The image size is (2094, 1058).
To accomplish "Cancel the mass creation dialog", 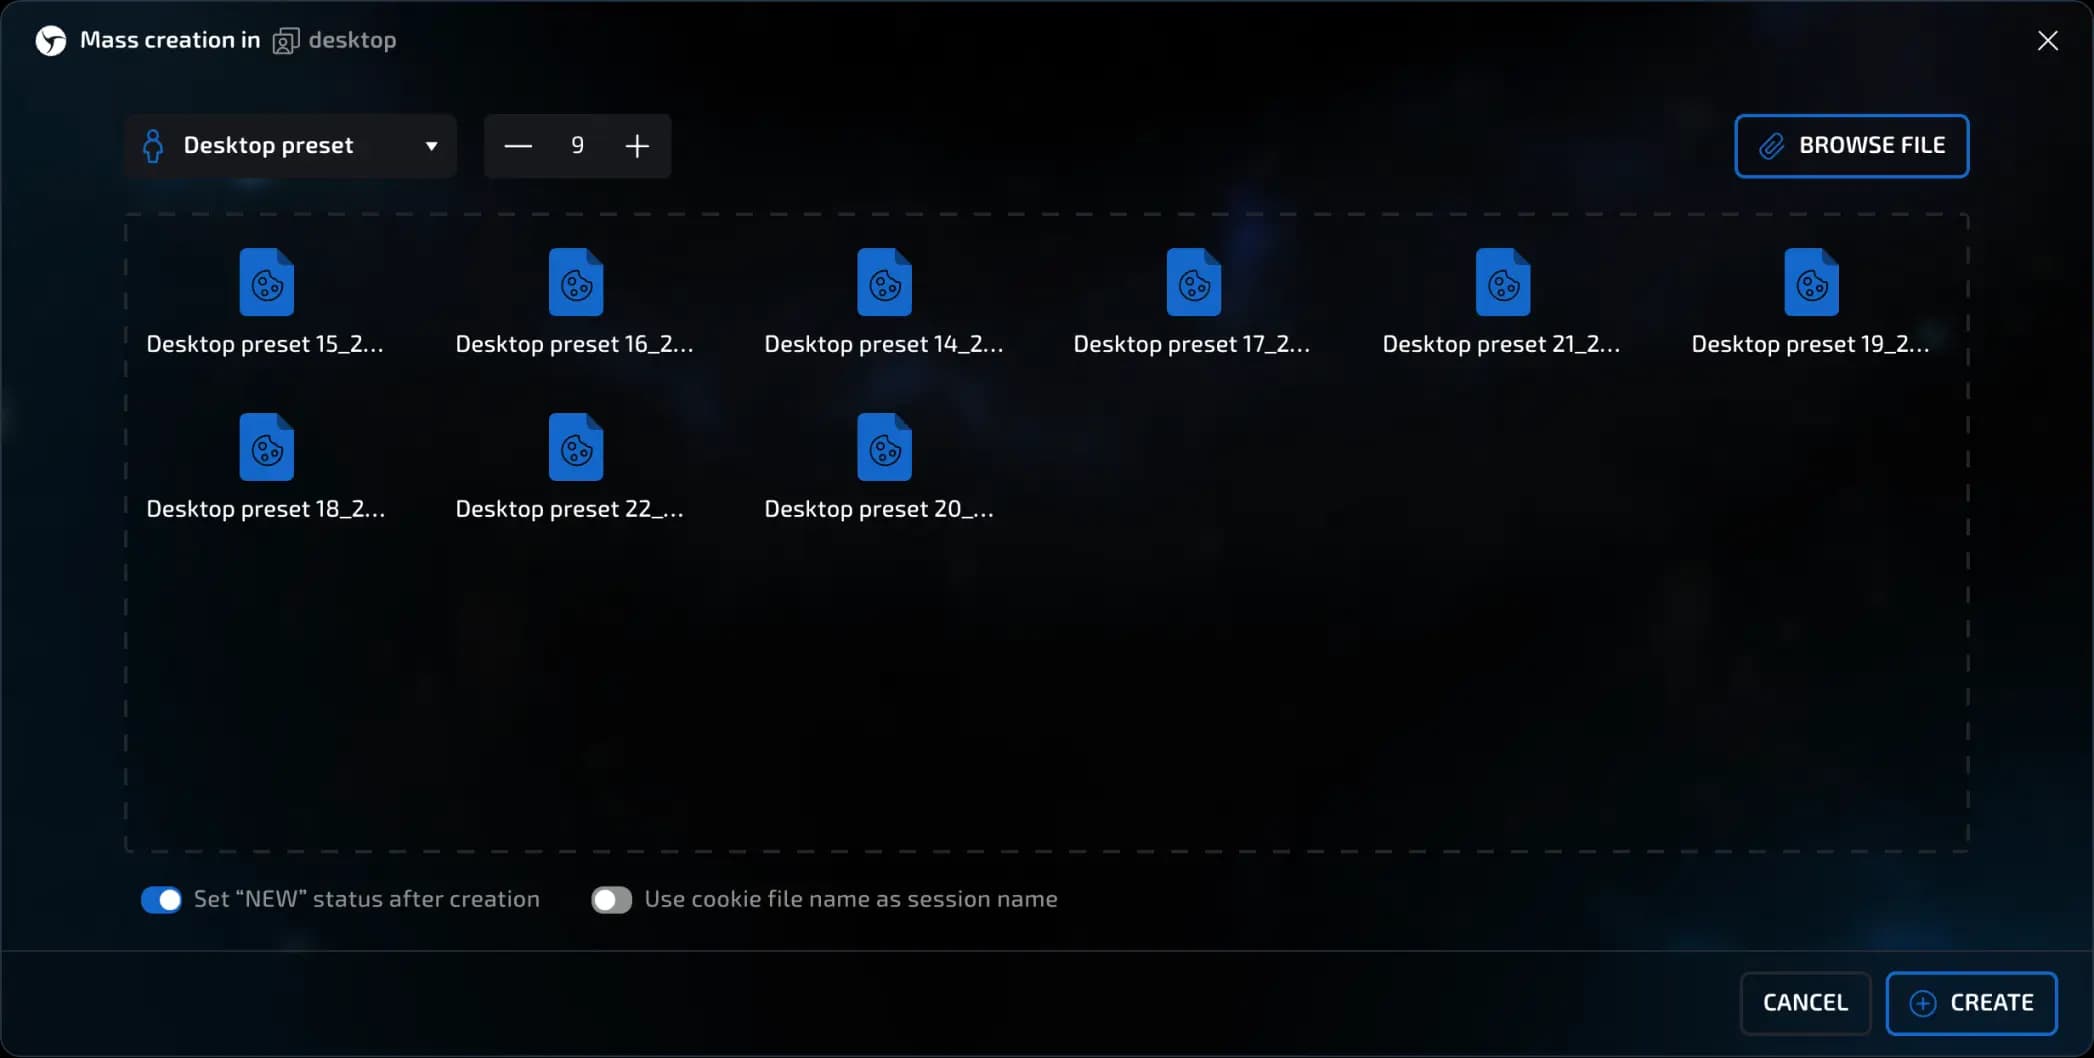I will click(x=1805, y=1003).
